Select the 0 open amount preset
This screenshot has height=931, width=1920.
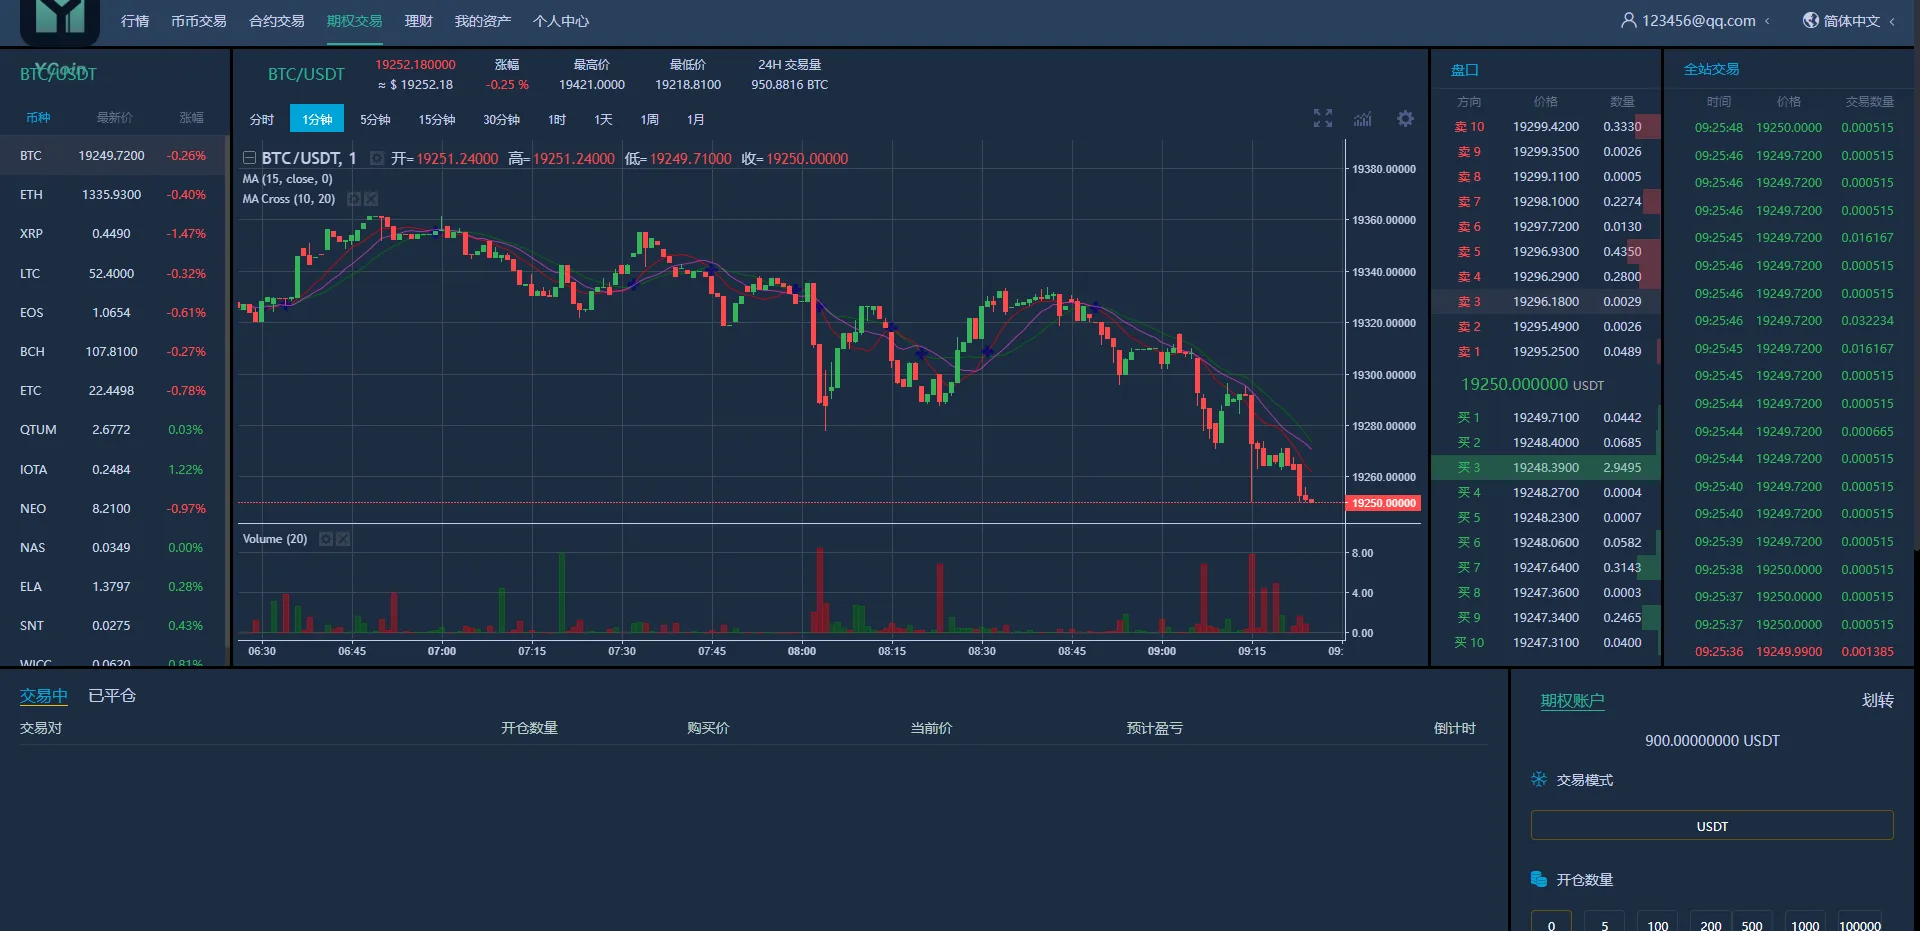tap(1551, 924)
